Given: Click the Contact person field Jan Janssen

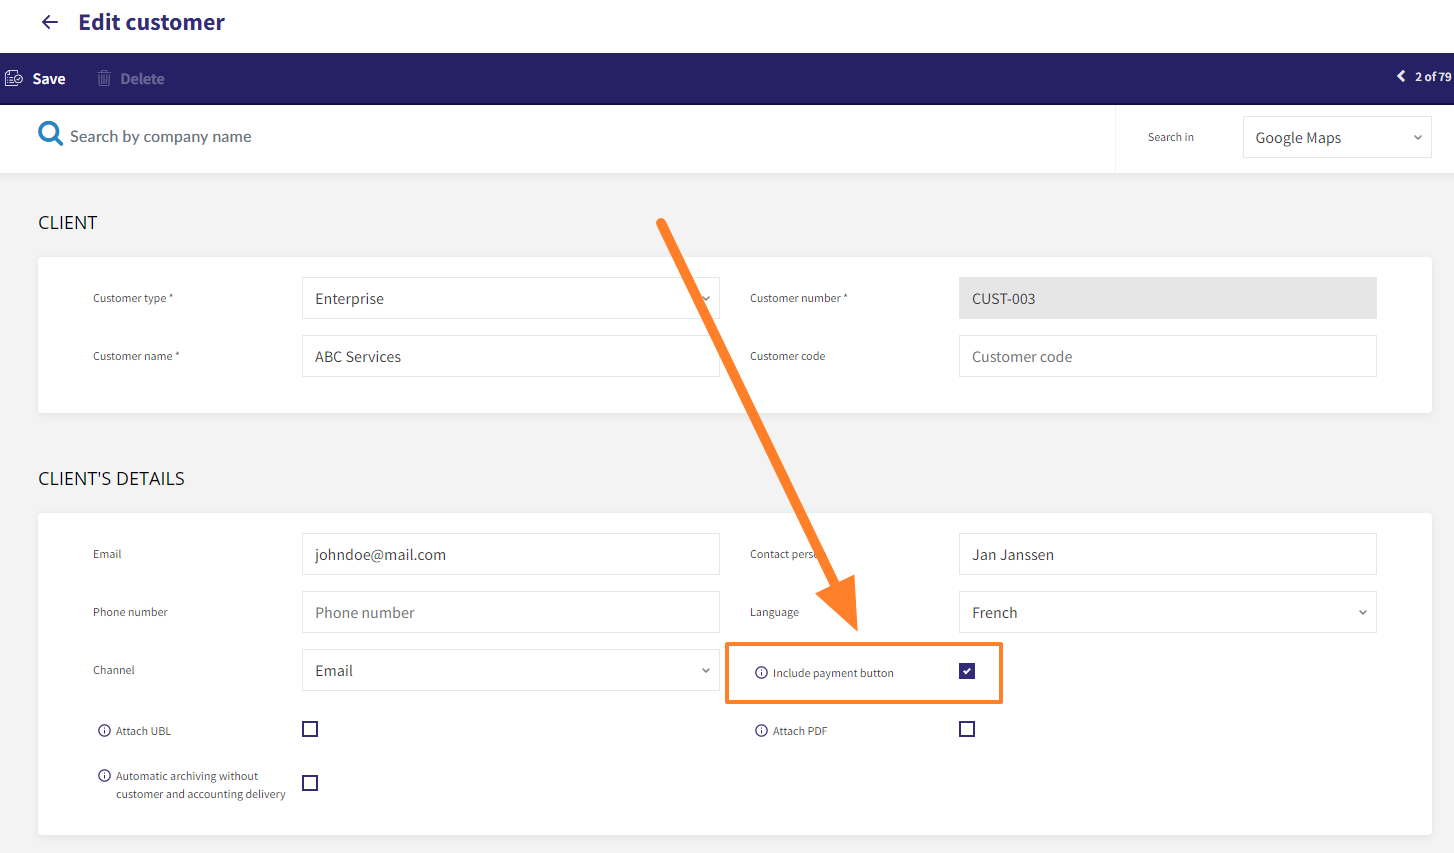Looking at the screenshot, I should click(x=1167, y=554).
